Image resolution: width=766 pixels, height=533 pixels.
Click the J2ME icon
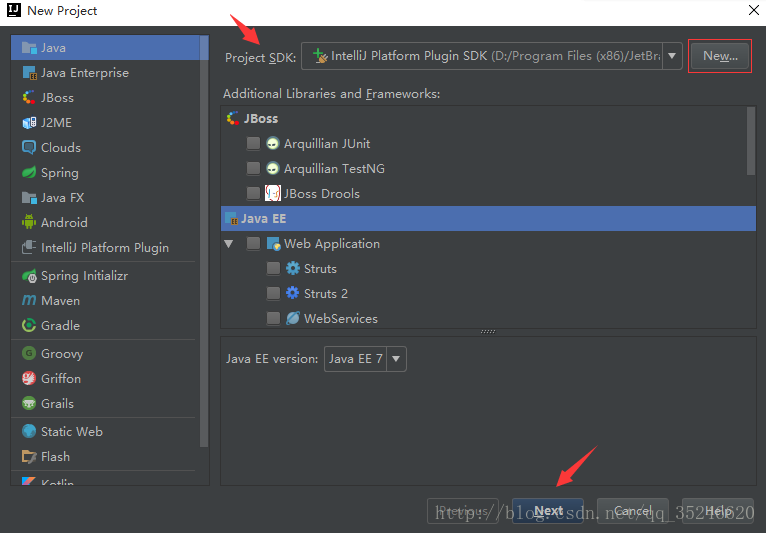click(x=29, y=123)
